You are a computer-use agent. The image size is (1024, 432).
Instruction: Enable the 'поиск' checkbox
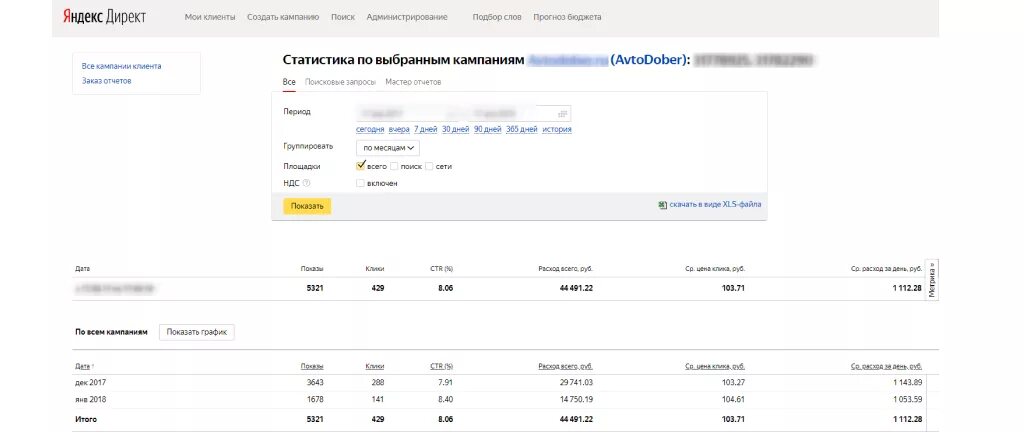[394, 166]
